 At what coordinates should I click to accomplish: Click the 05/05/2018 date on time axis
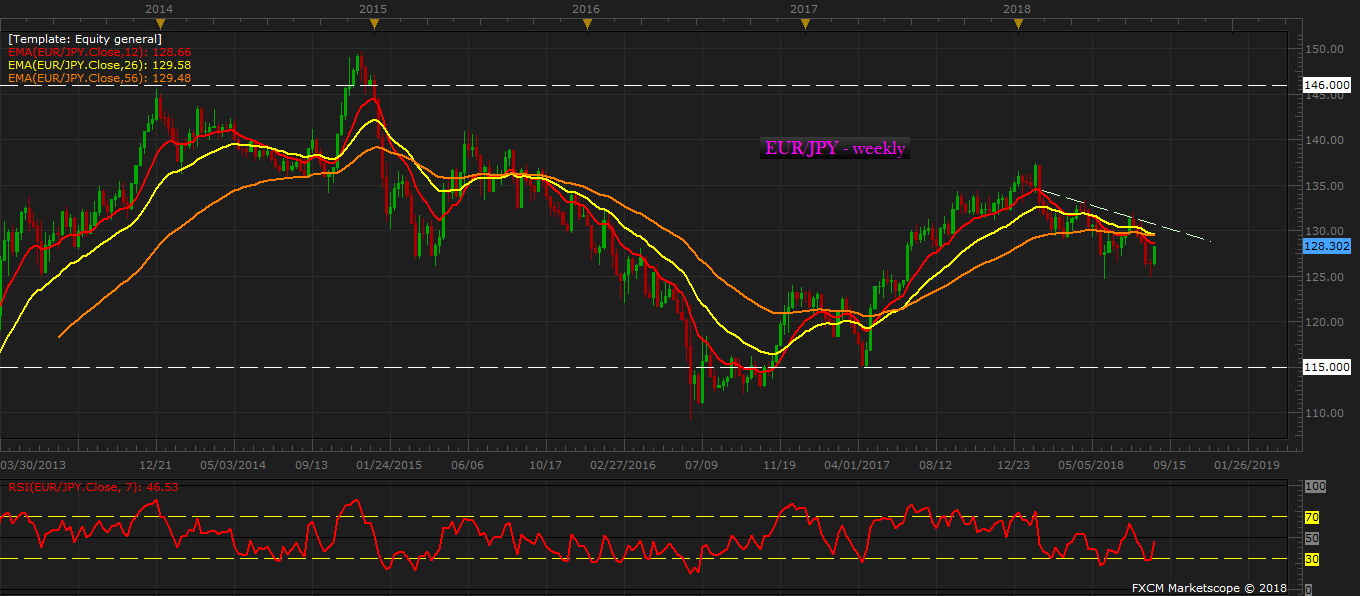pyautogui.click(x=1091, y=465)
